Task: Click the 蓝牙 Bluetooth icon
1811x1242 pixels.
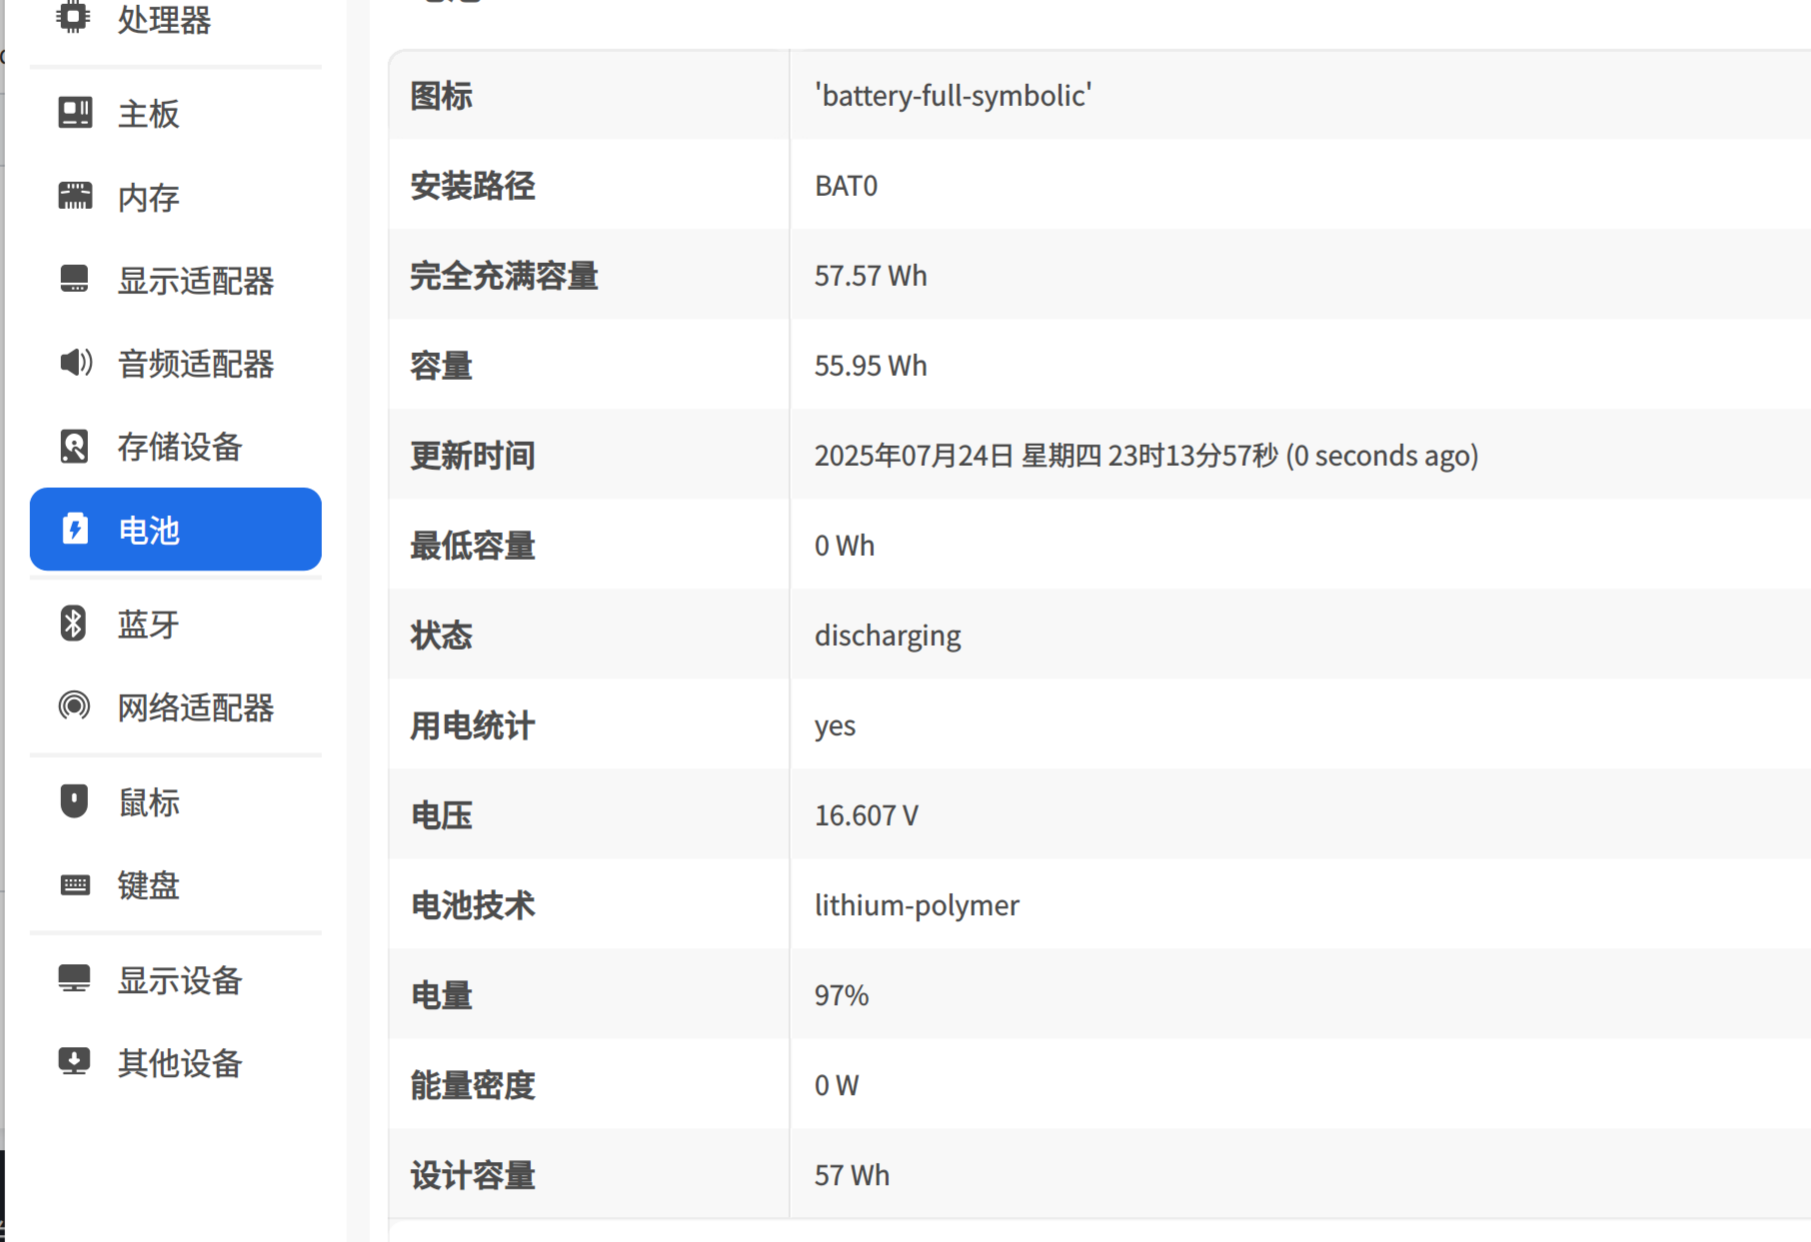Action: 73,623
